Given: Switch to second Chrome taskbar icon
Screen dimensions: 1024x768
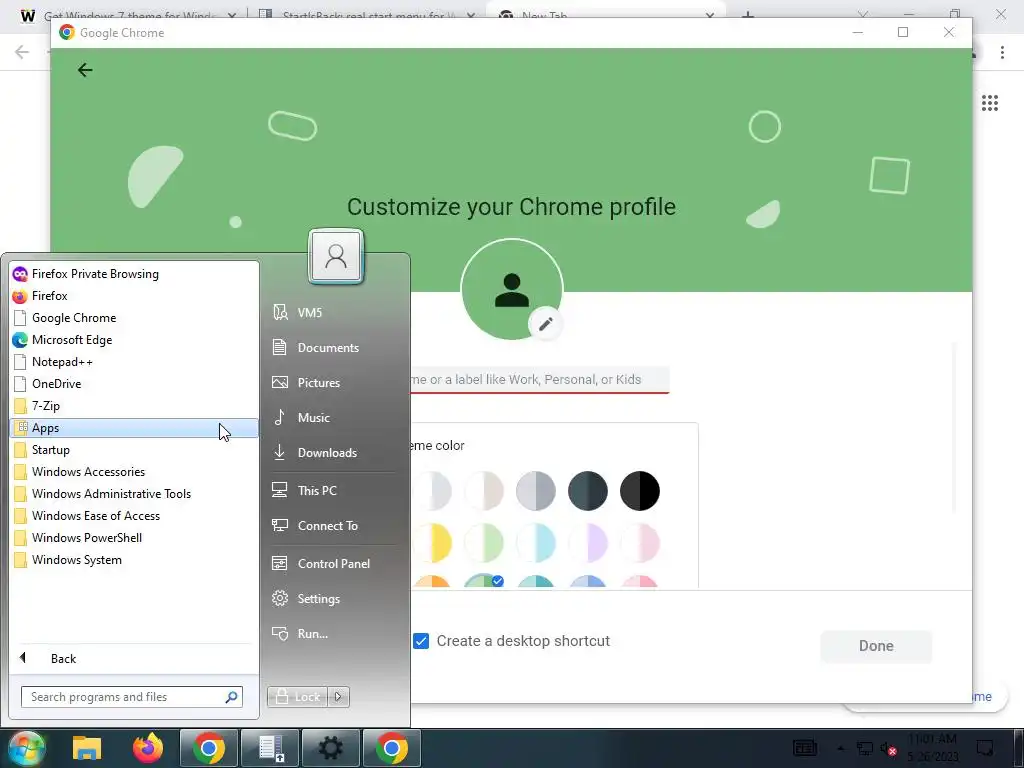Looking at the screenshot, I should (392, 748).
